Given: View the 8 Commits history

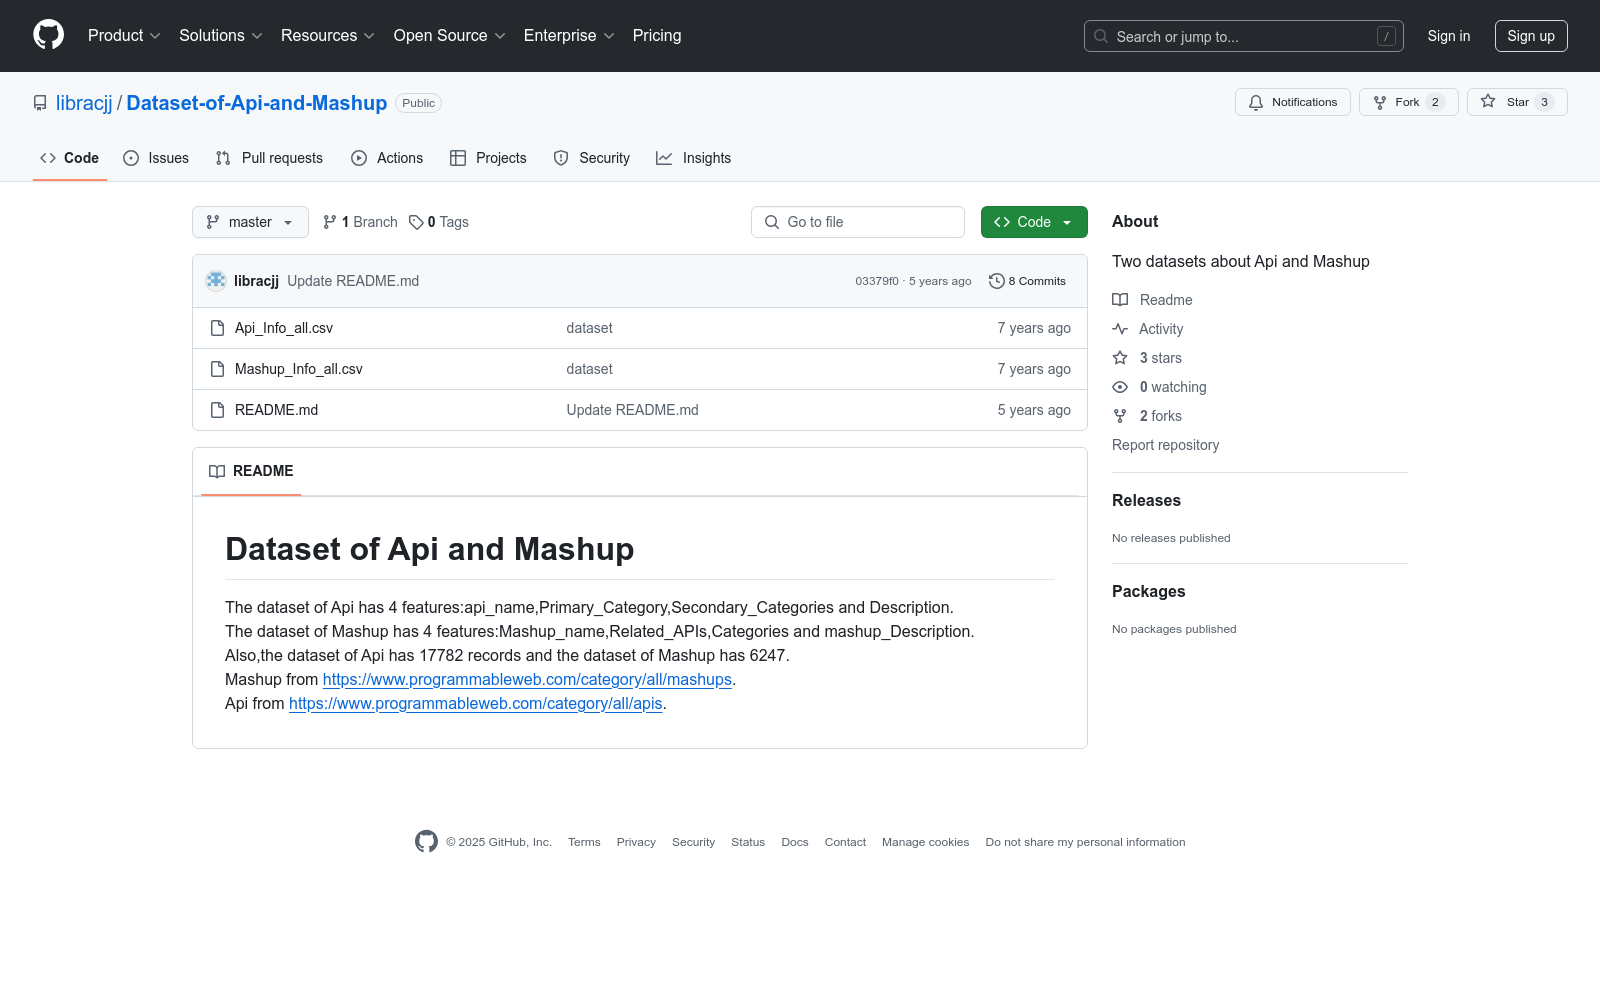Looking at the screenshot, I should click(1027, 281).
